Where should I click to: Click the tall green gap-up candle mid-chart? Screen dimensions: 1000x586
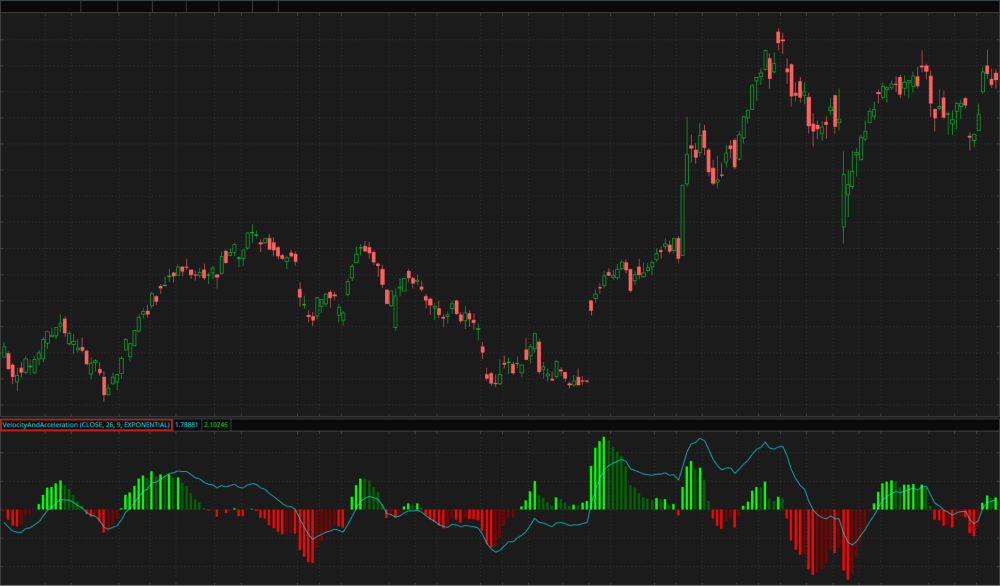(x=683, y=210)
